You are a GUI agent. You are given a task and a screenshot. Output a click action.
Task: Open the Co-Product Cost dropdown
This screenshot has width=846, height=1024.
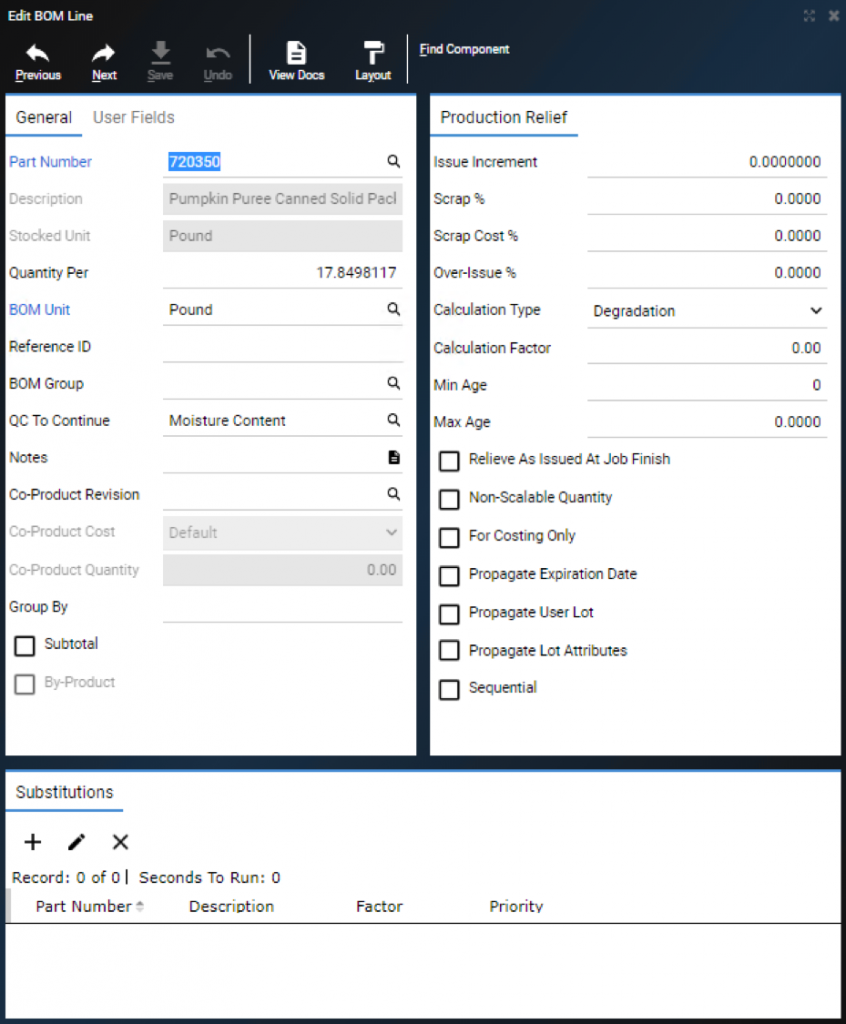pos(282,532)
